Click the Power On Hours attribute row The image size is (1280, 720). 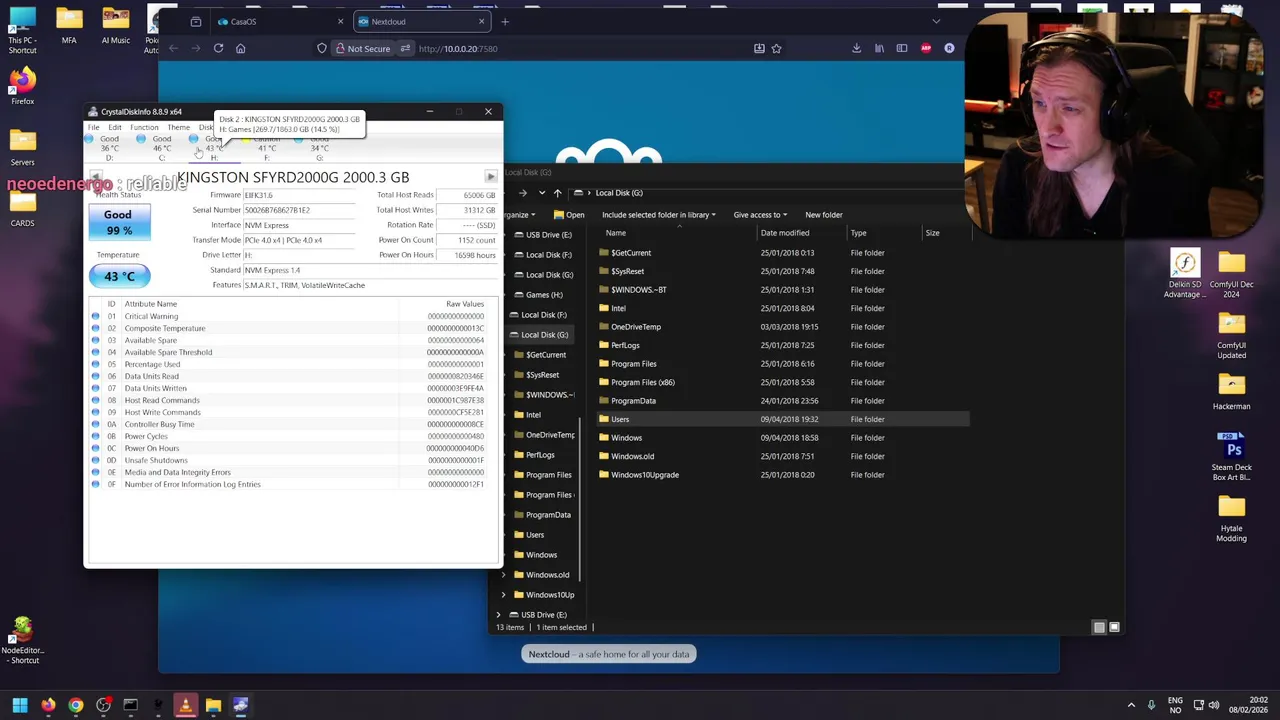[x=288, y=448]
